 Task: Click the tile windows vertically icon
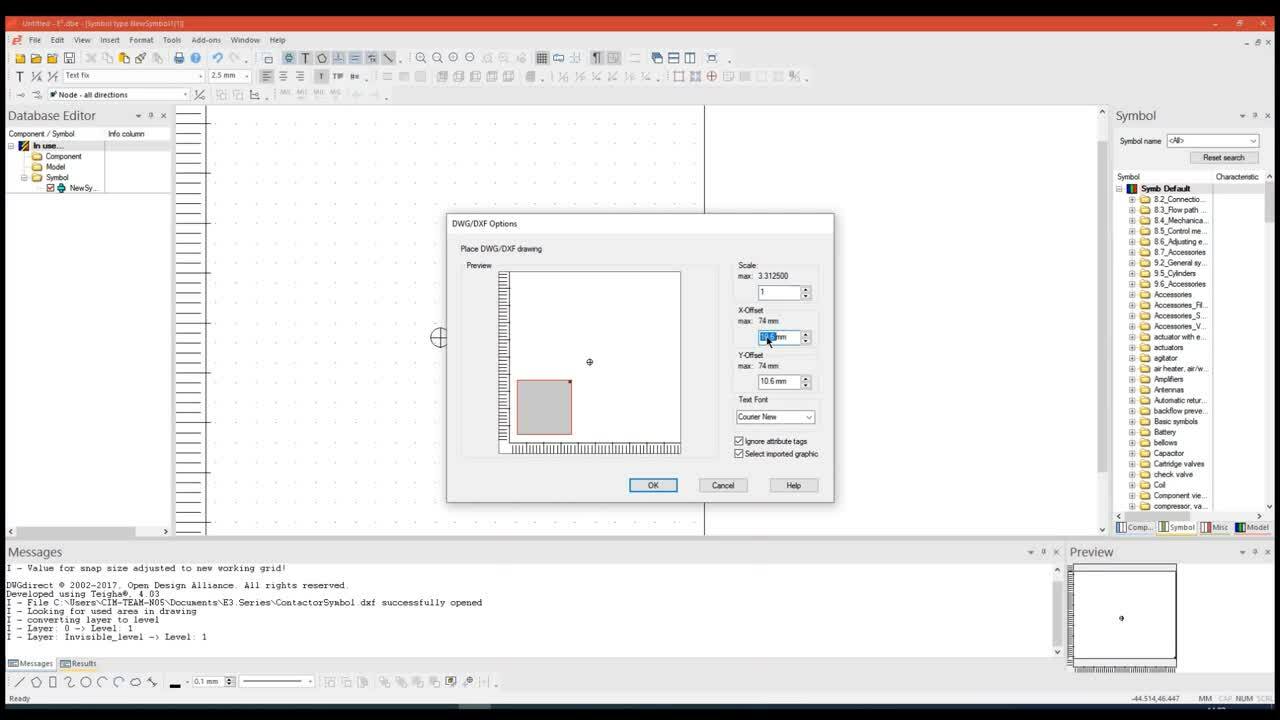tap(690, 58)
